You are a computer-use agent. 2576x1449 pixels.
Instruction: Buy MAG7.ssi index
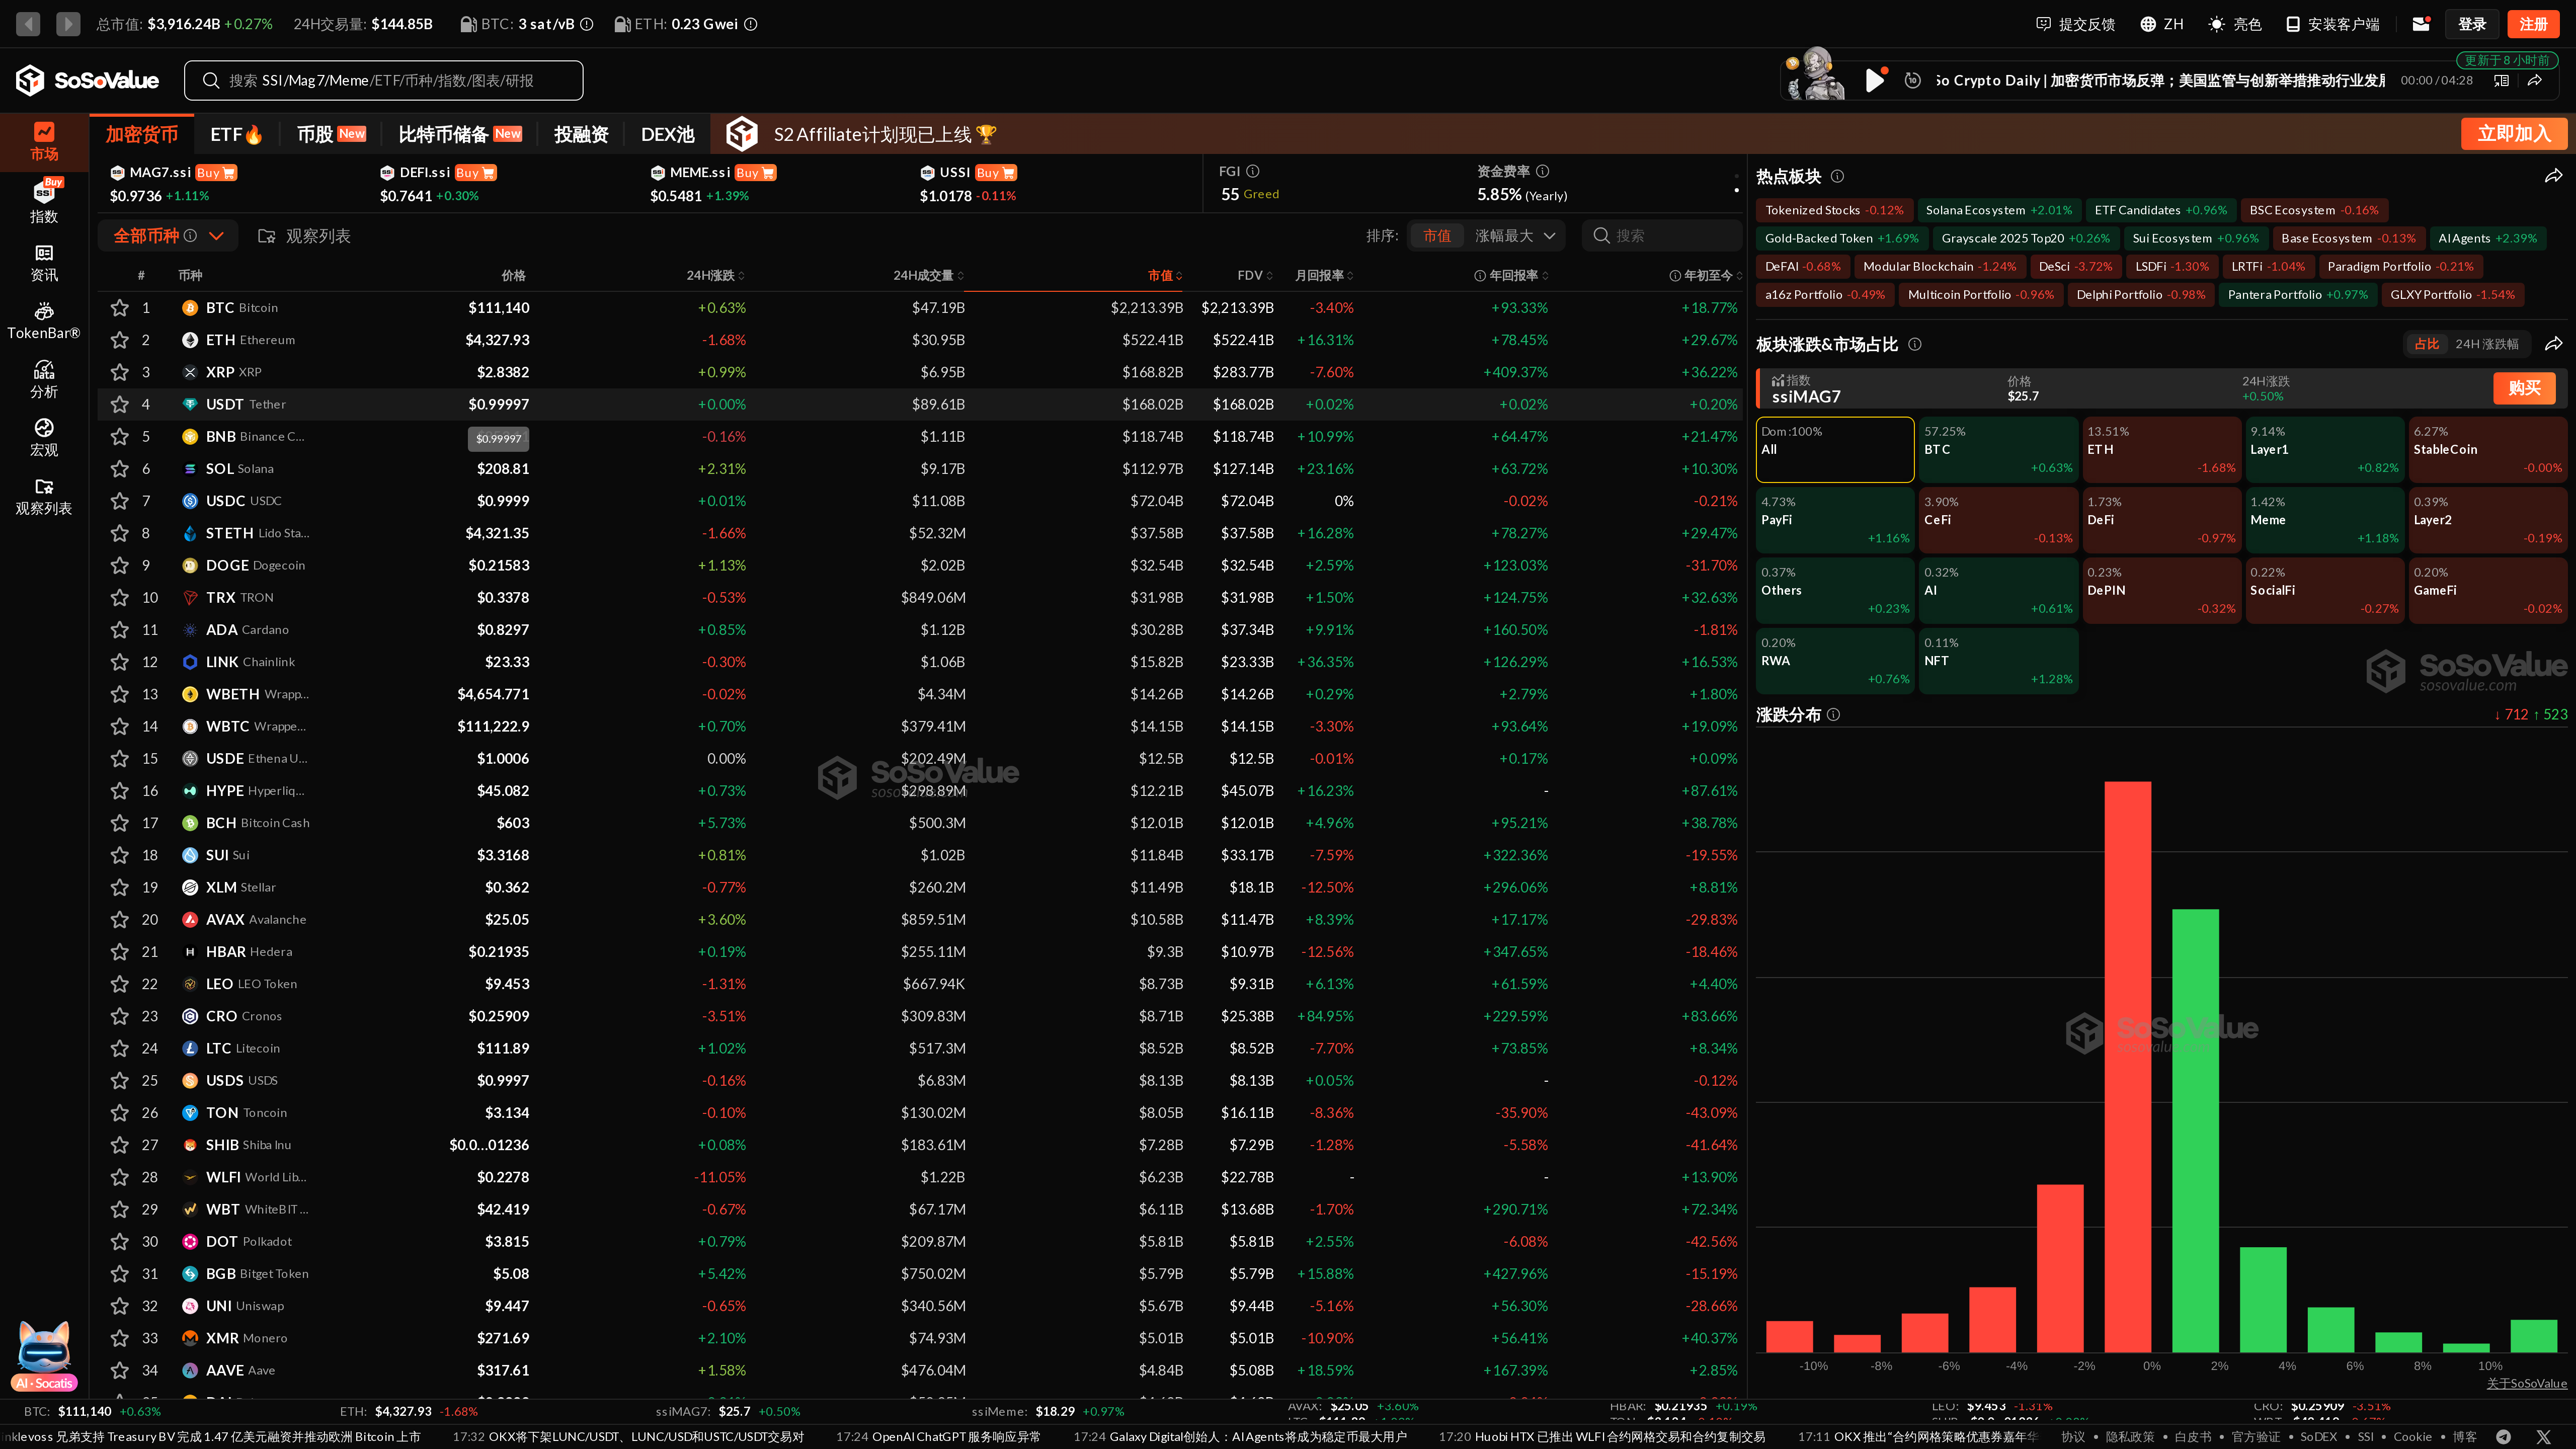(215, 173)
